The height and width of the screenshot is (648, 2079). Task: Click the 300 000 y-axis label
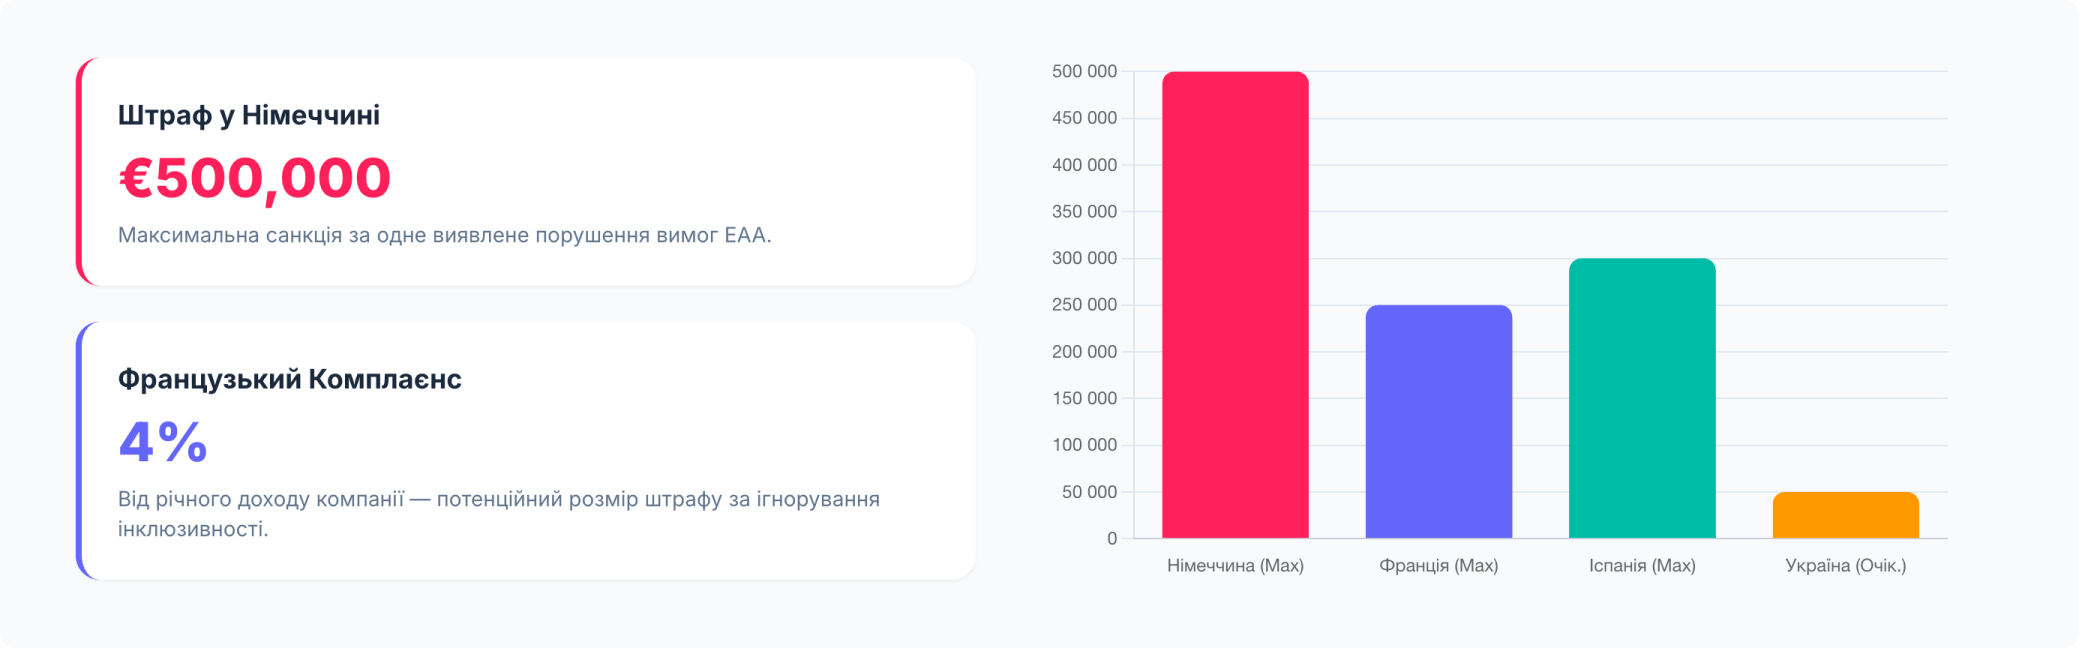[x=1084, y=258]
